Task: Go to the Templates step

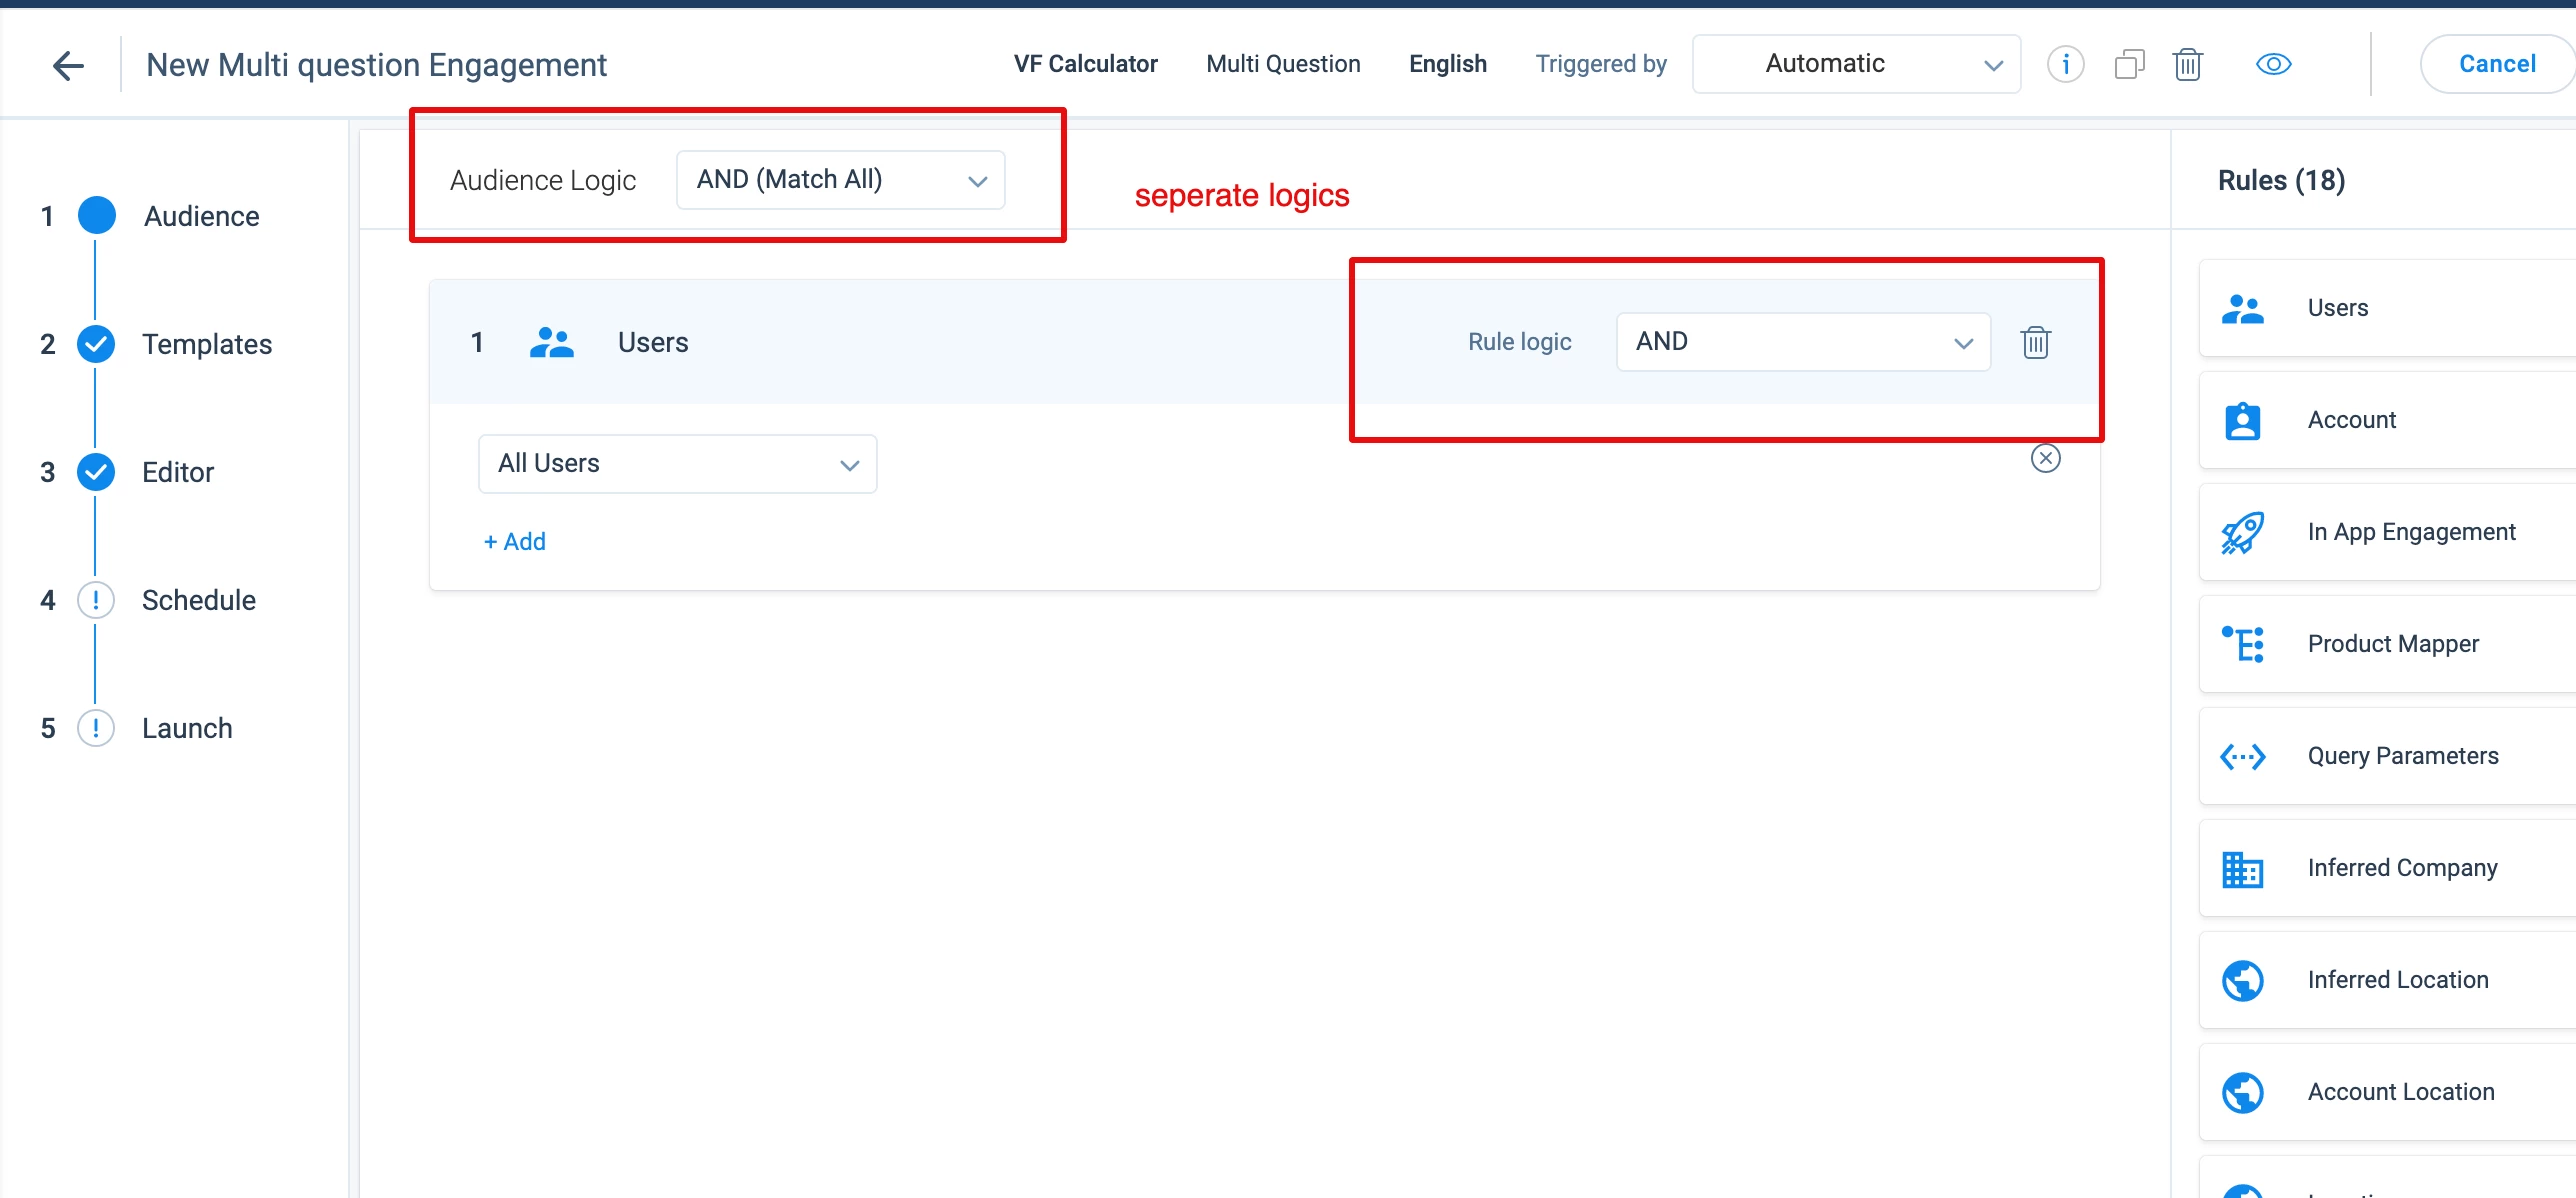Action: (206, 345)
